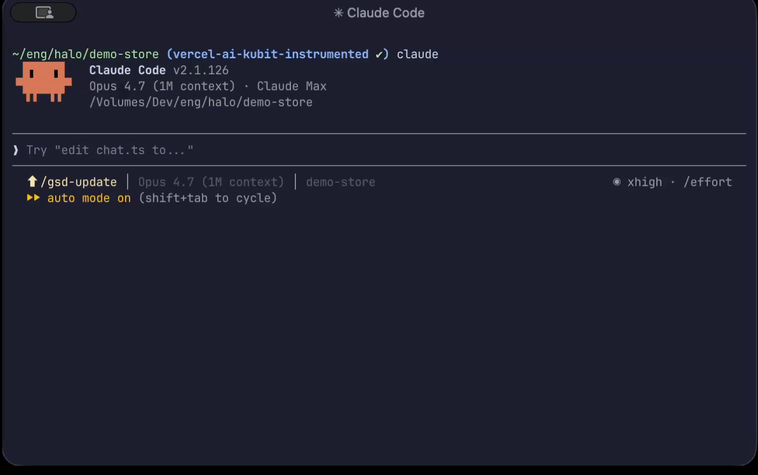Click the Opus 4.7 model line in the banner
The height and width of the screenshot is (475, 758).
(162, 86)
